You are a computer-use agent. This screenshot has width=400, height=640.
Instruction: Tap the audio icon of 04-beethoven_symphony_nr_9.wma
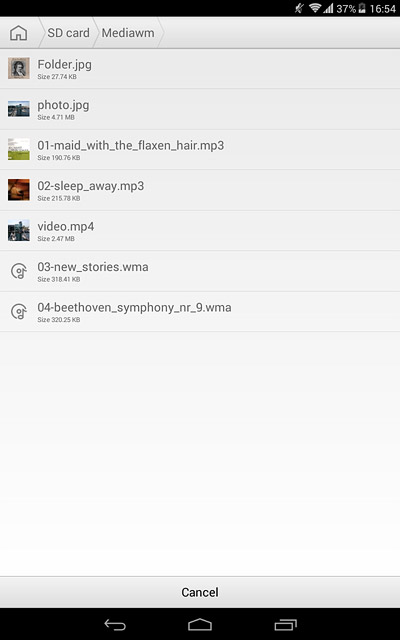(19, 311)
